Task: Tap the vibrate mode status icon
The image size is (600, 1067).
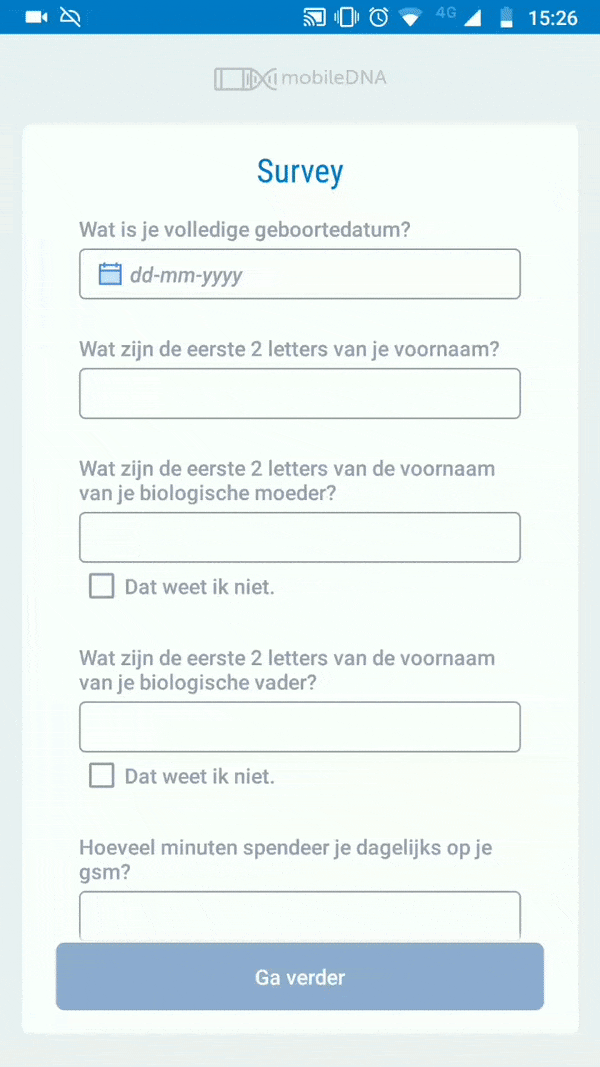Action: tap(346, 17)
